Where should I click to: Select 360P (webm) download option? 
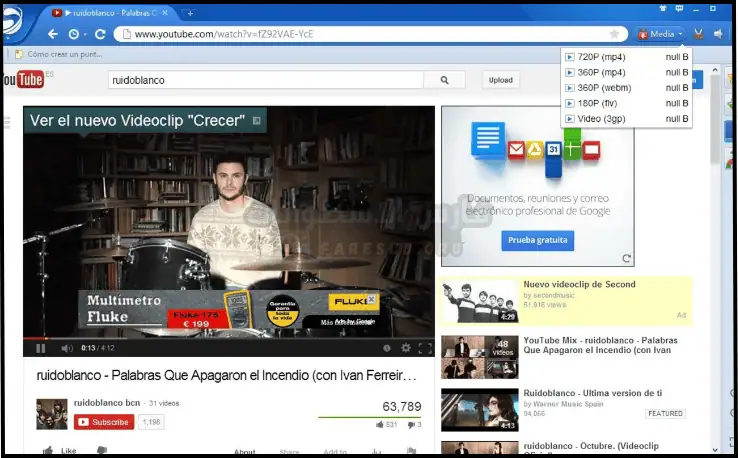pos(604,88)
